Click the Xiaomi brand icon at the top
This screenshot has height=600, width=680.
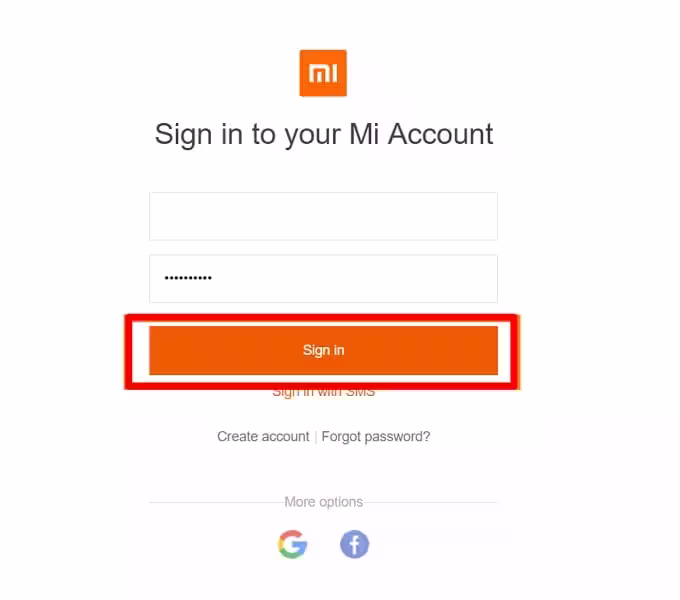(323, 73)
